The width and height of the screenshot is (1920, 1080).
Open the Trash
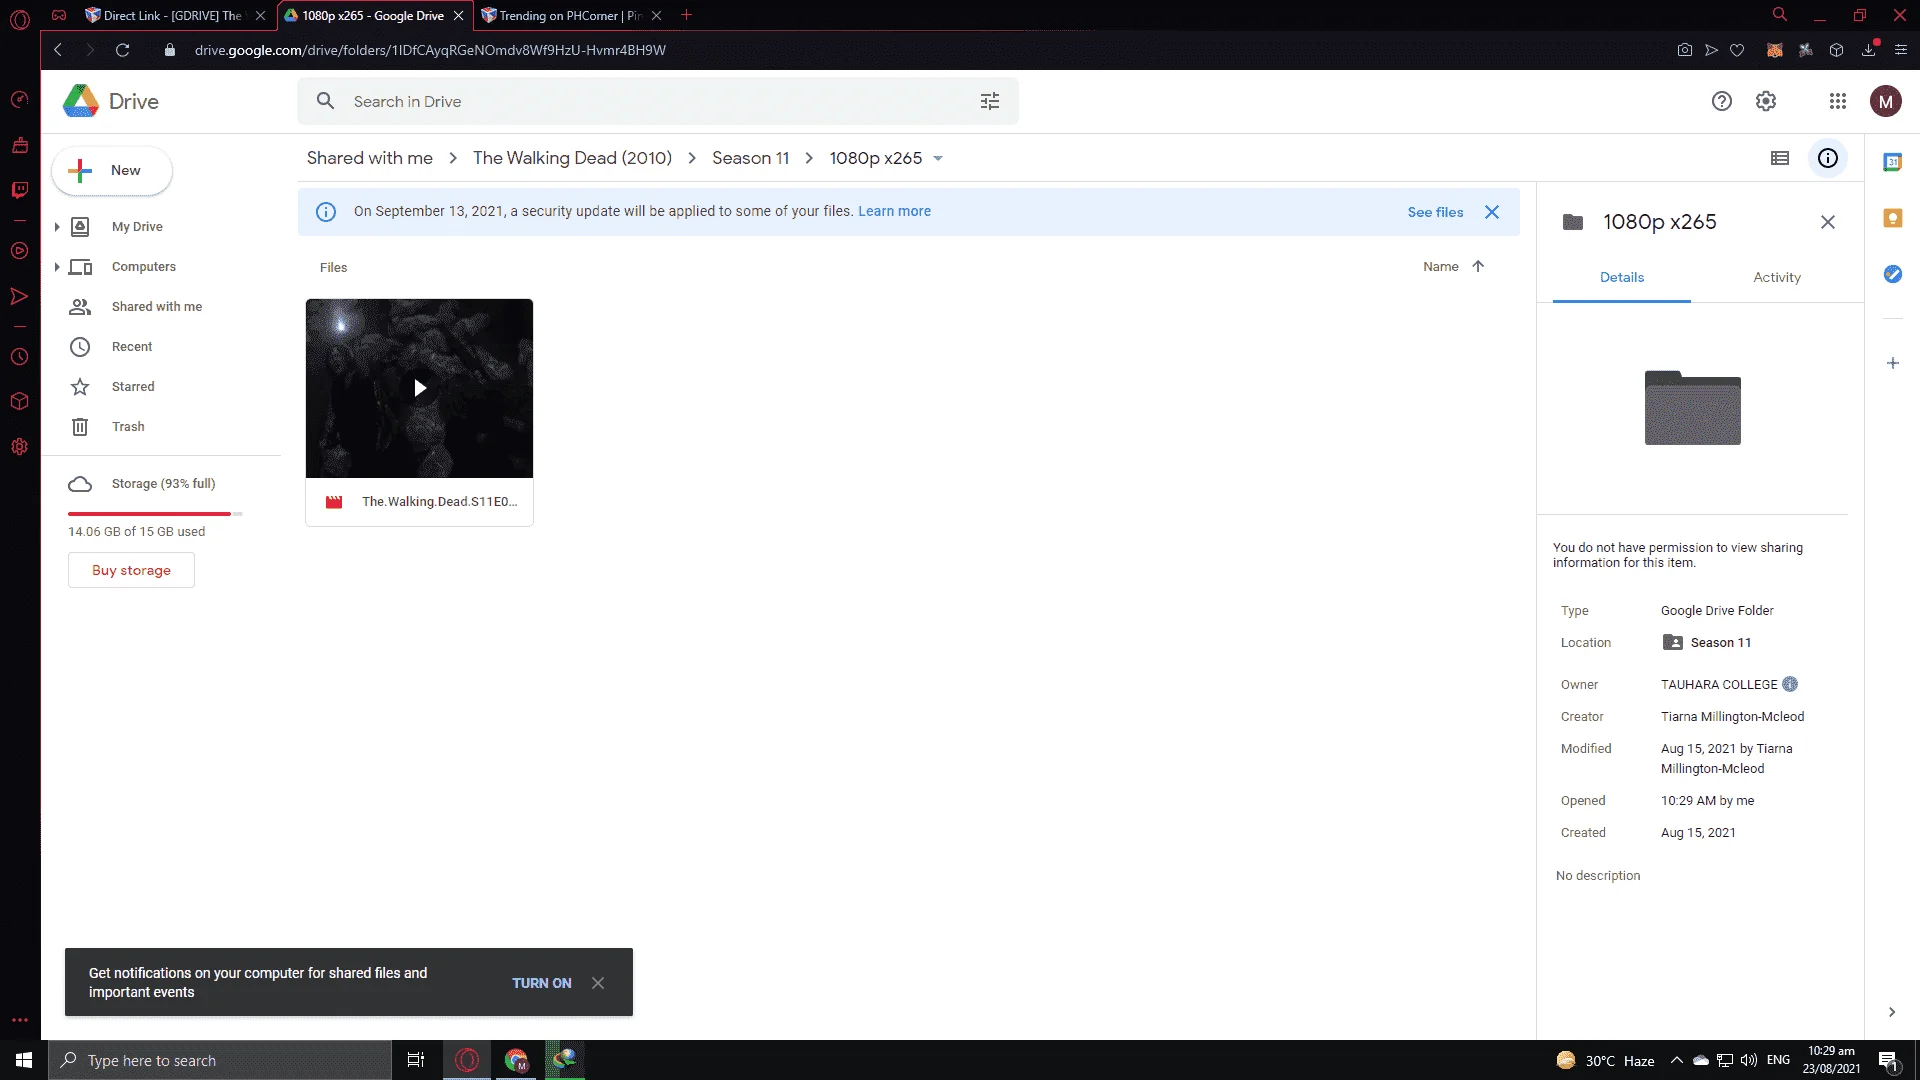128,427
